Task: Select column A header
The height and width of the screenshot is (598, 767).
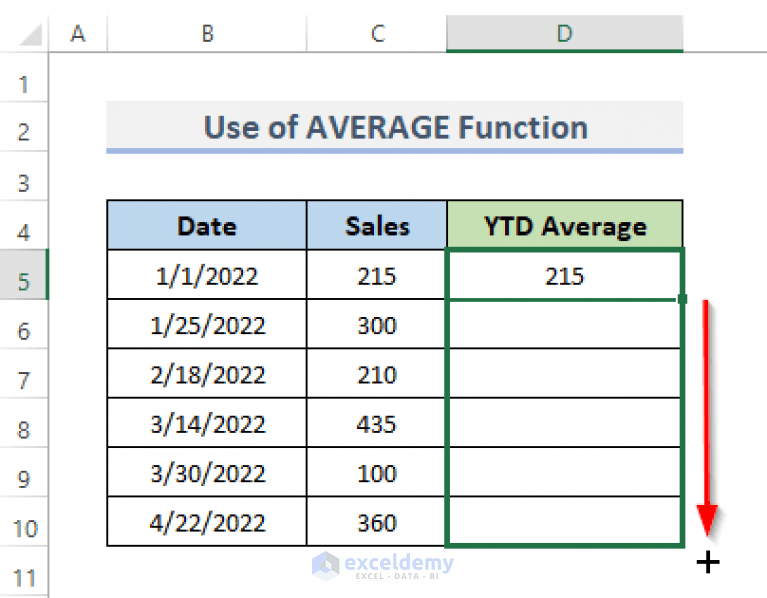Action: [78, 34]
